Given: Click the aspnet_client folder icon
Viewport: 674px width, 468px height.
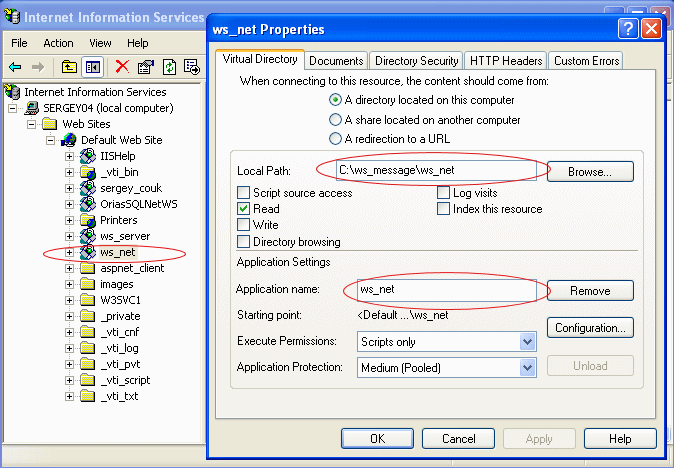Looking at the screenshot, I should pos(88,269).
